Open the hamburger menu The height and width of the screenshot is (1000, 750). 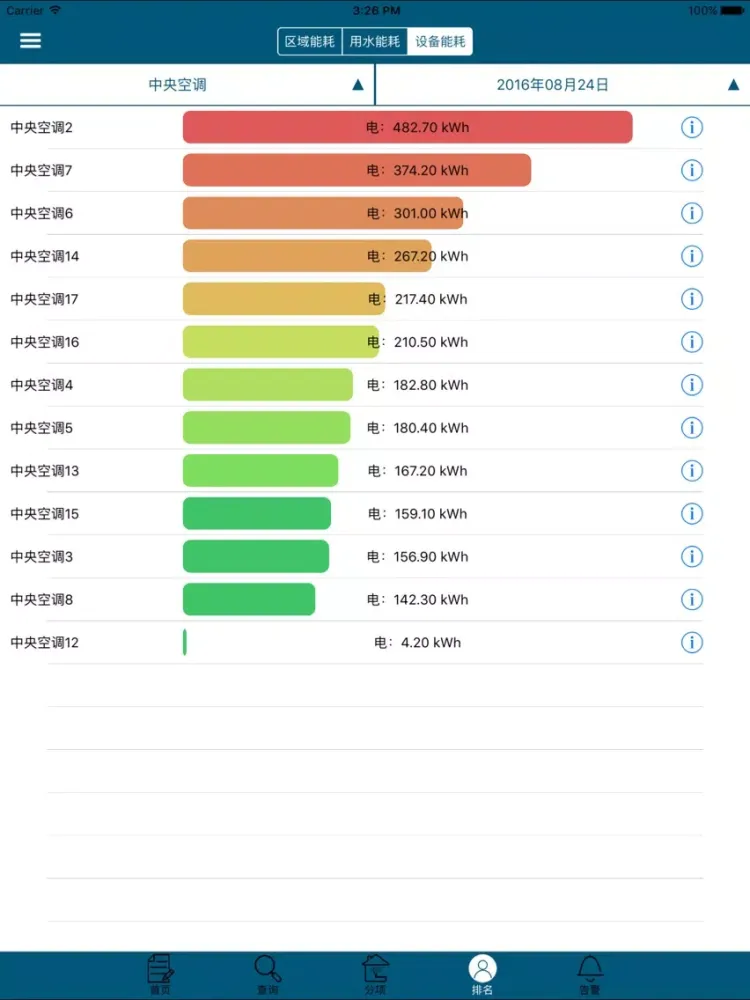(31, 41)
